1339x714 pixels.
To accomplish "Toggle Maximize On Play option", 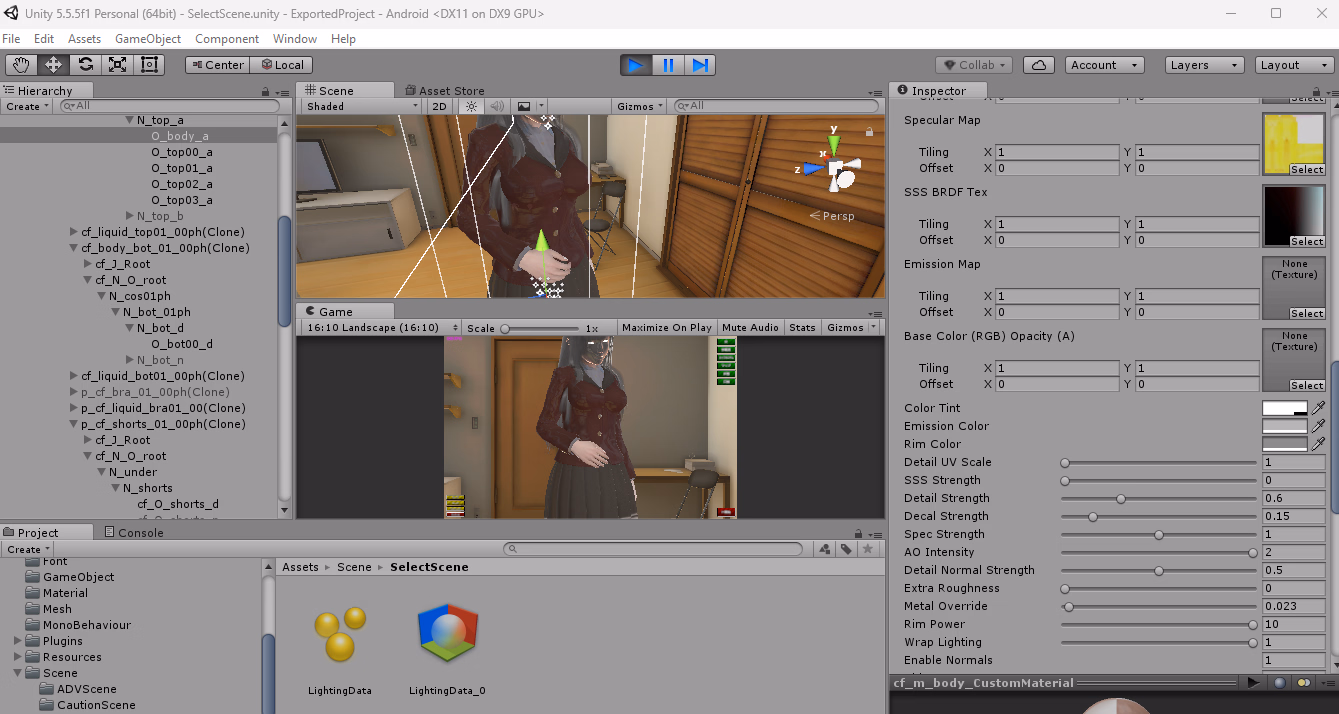I will [666, 328].
